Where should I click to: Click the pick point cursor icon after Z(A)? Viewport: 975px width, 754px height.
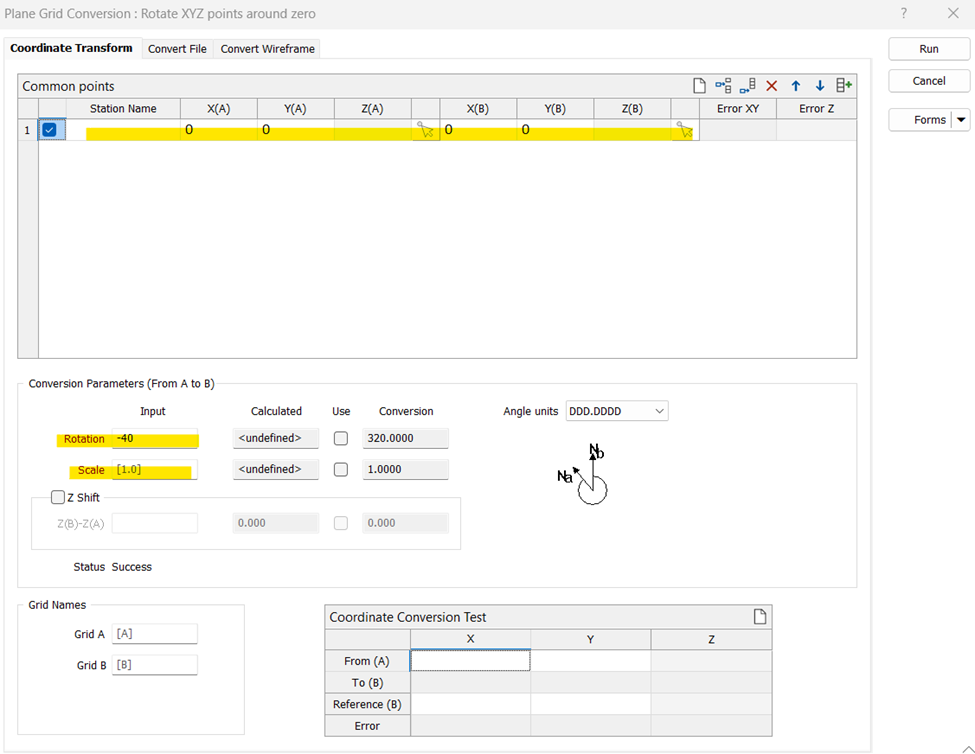pyautogui.click(x=426, y=130)
